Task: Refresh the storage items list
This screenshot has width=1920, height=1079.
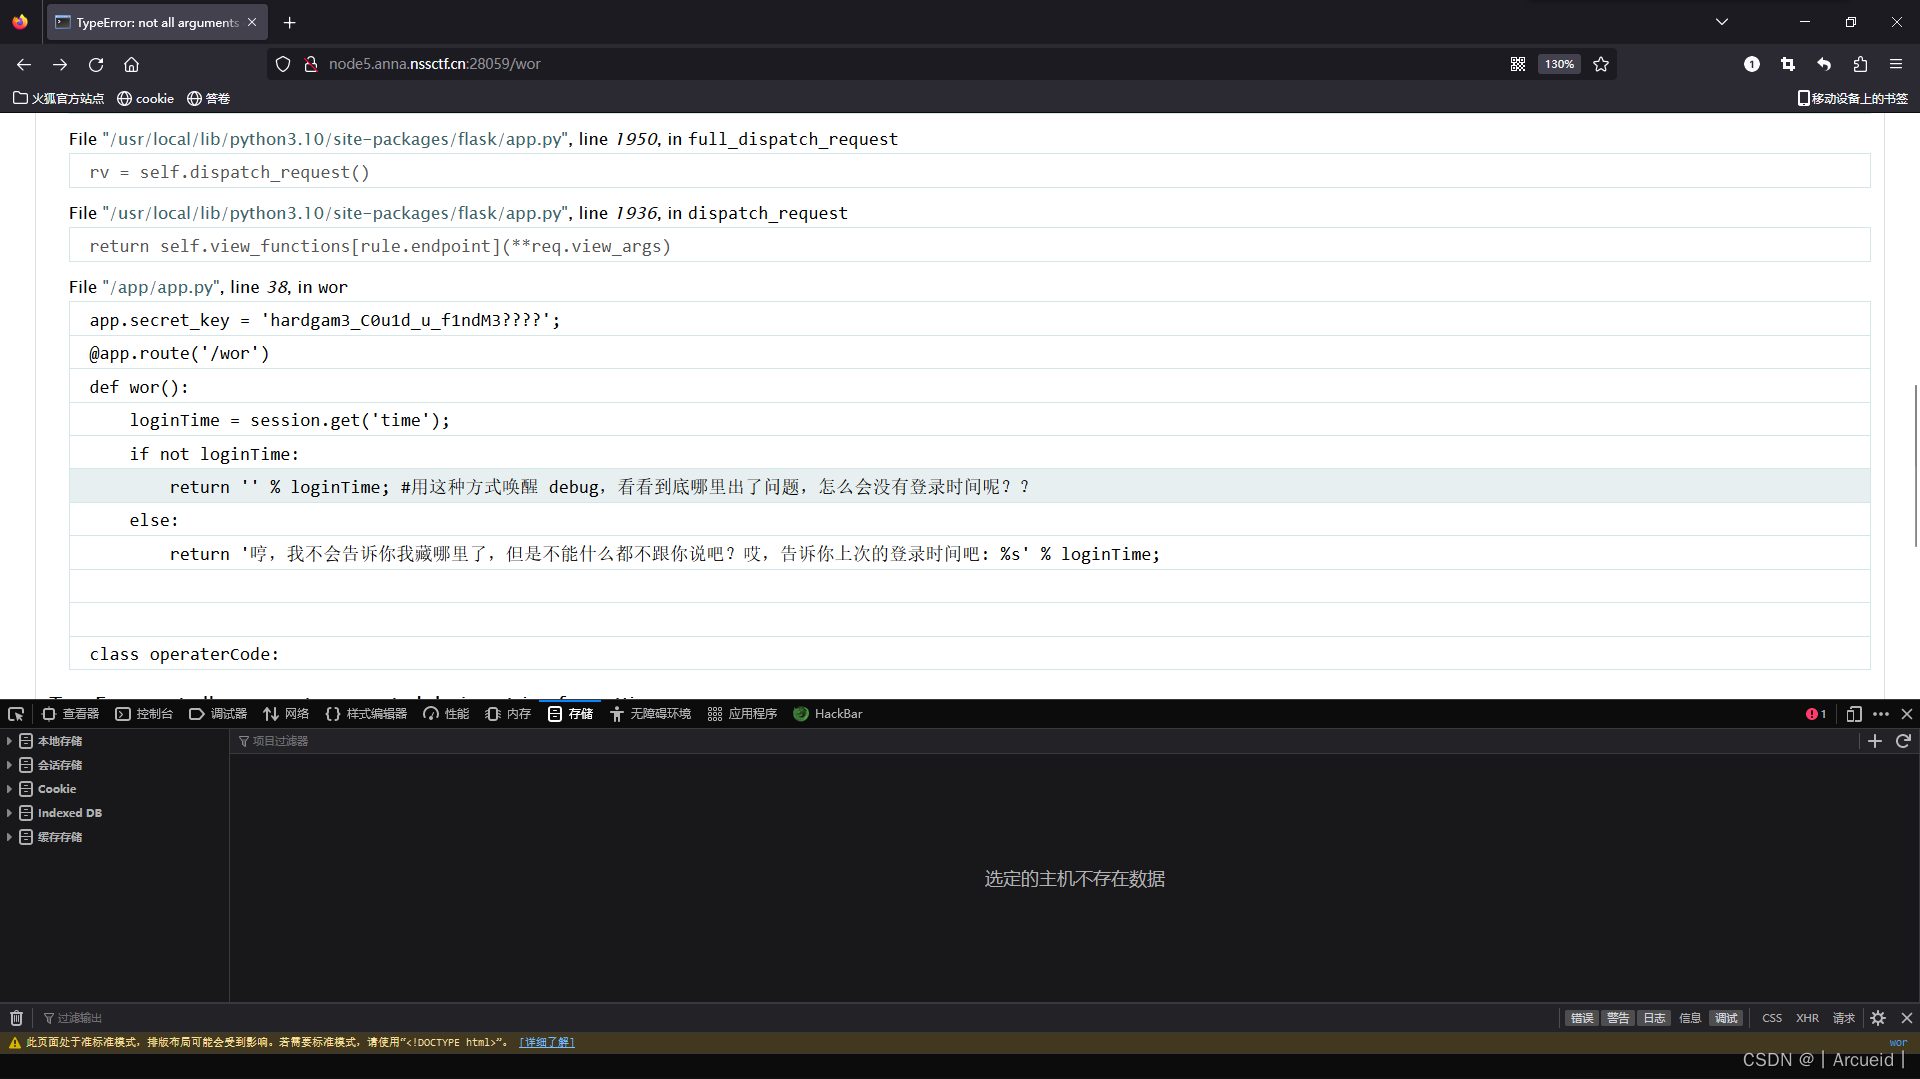Action: tap(1903, 741)
